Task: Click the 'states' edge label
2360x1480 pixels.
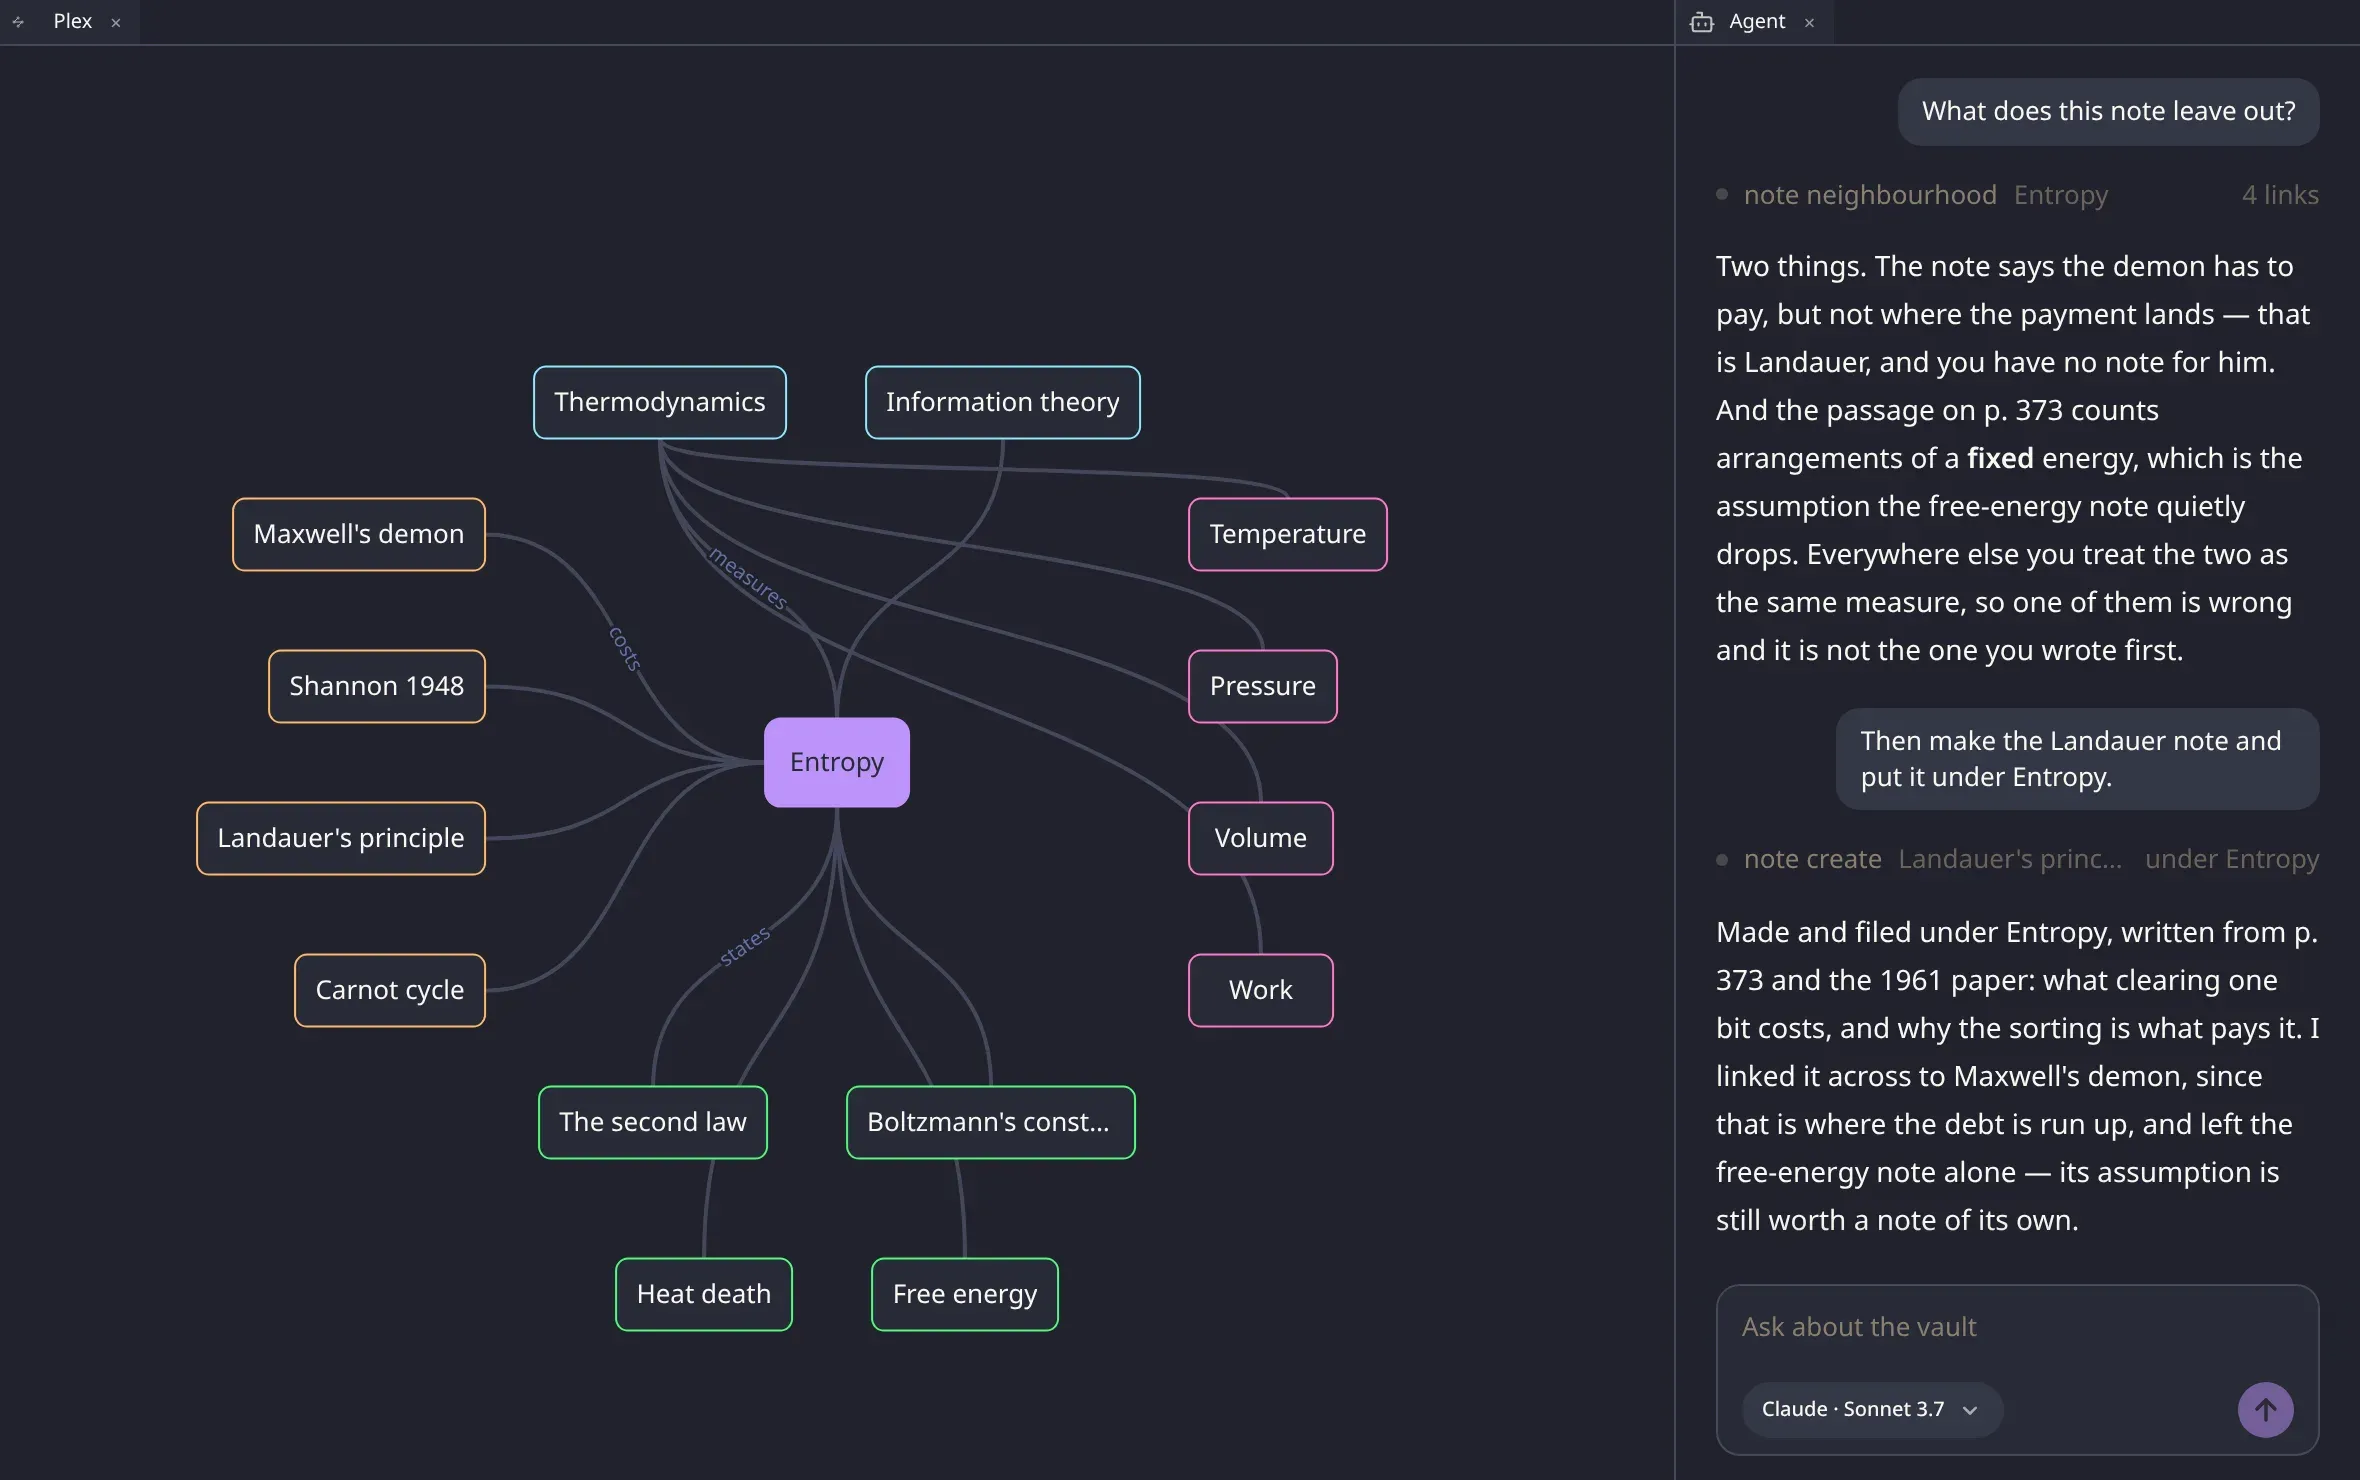Action: tap(745, 945)
